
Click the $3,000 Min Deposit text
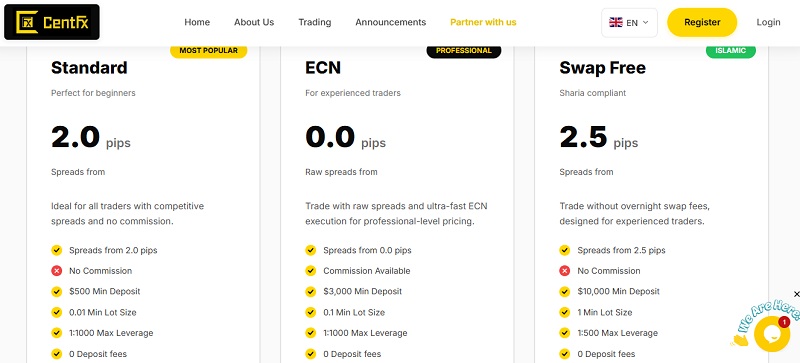363,292
